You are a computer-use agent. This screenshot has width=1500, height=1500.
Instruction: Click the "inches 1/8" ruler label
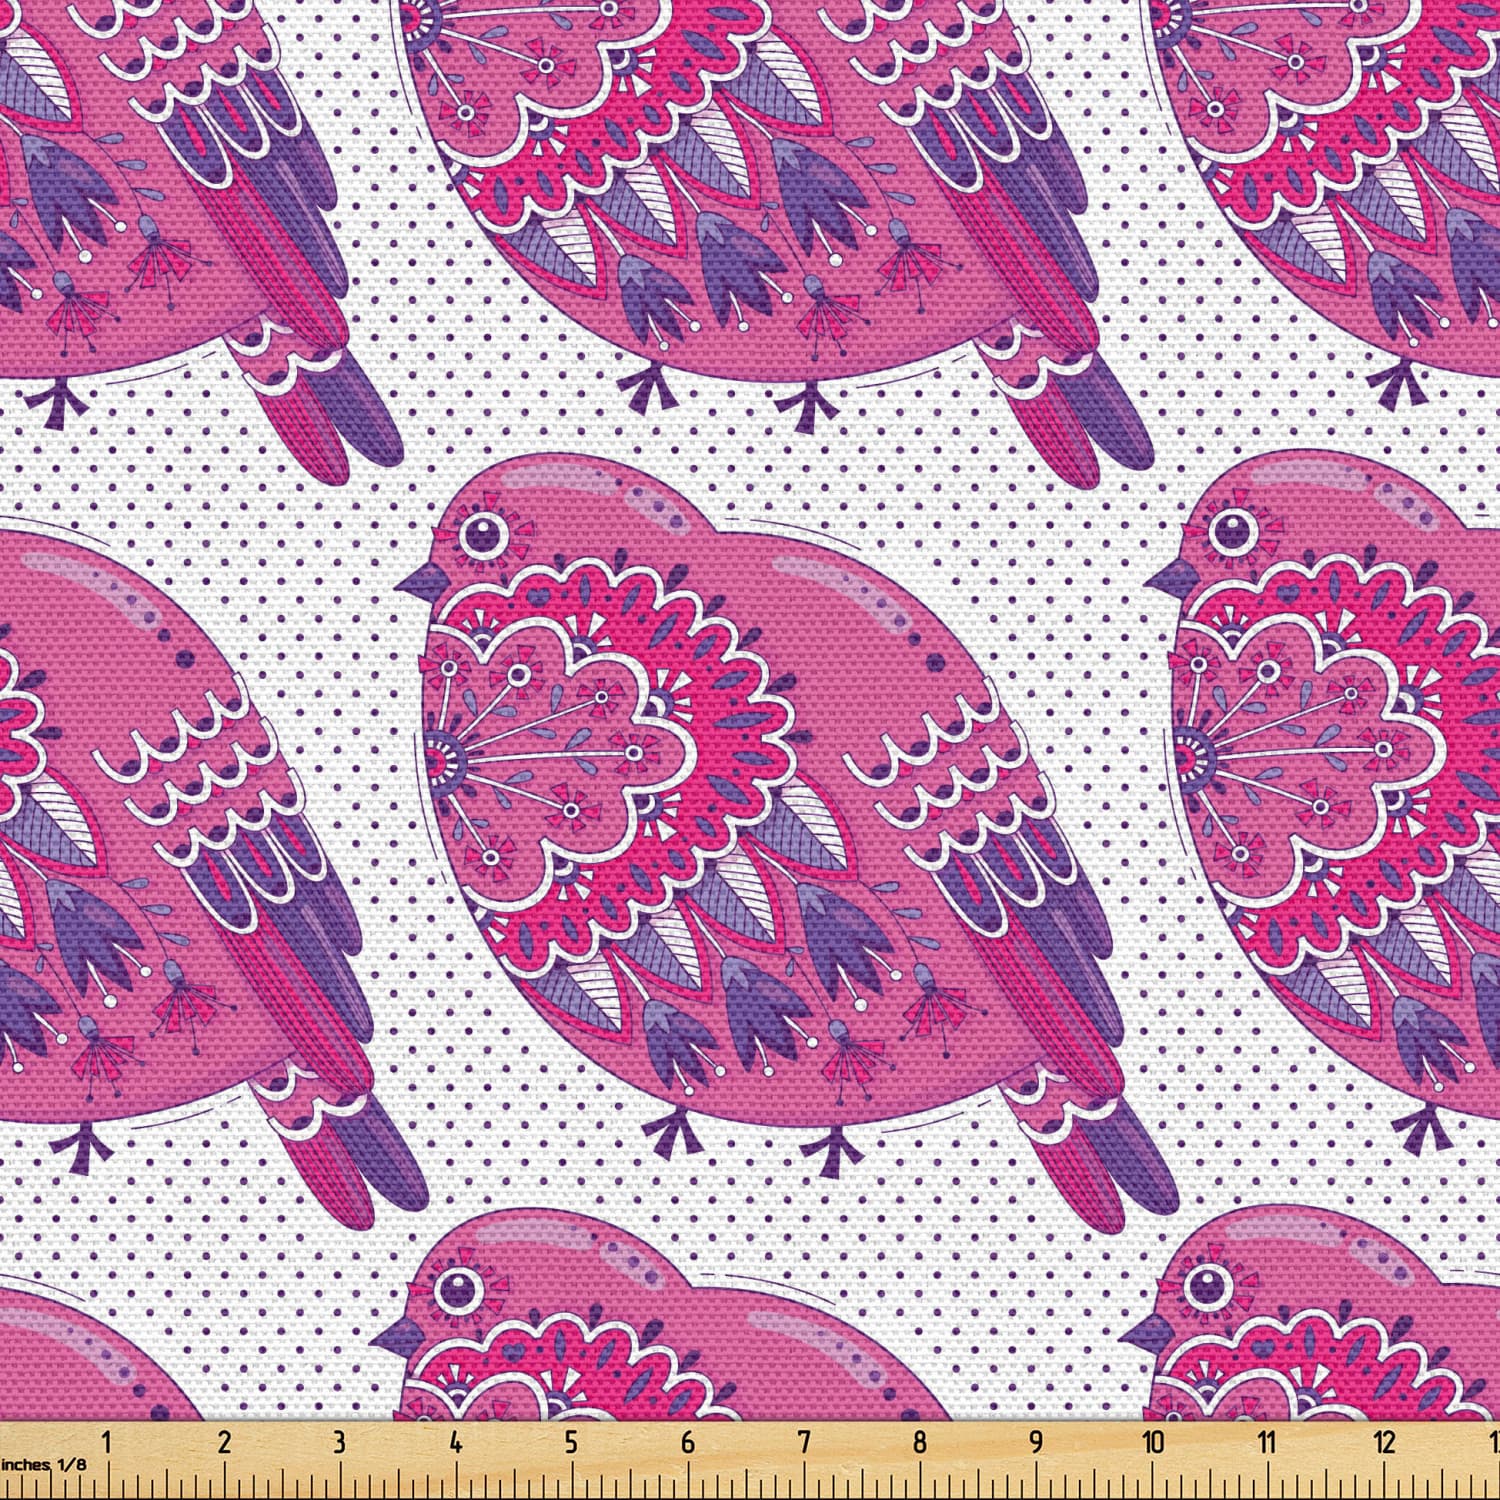(44, 1464)
